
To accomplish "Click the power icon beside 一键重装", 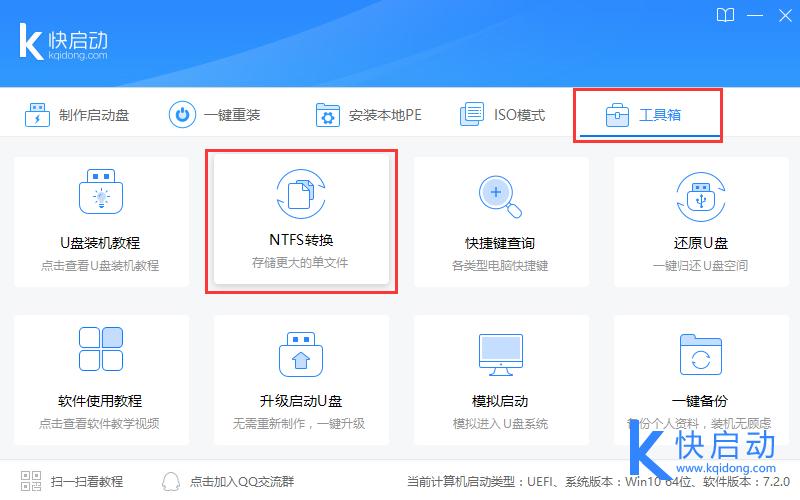I will click(182, 115).
